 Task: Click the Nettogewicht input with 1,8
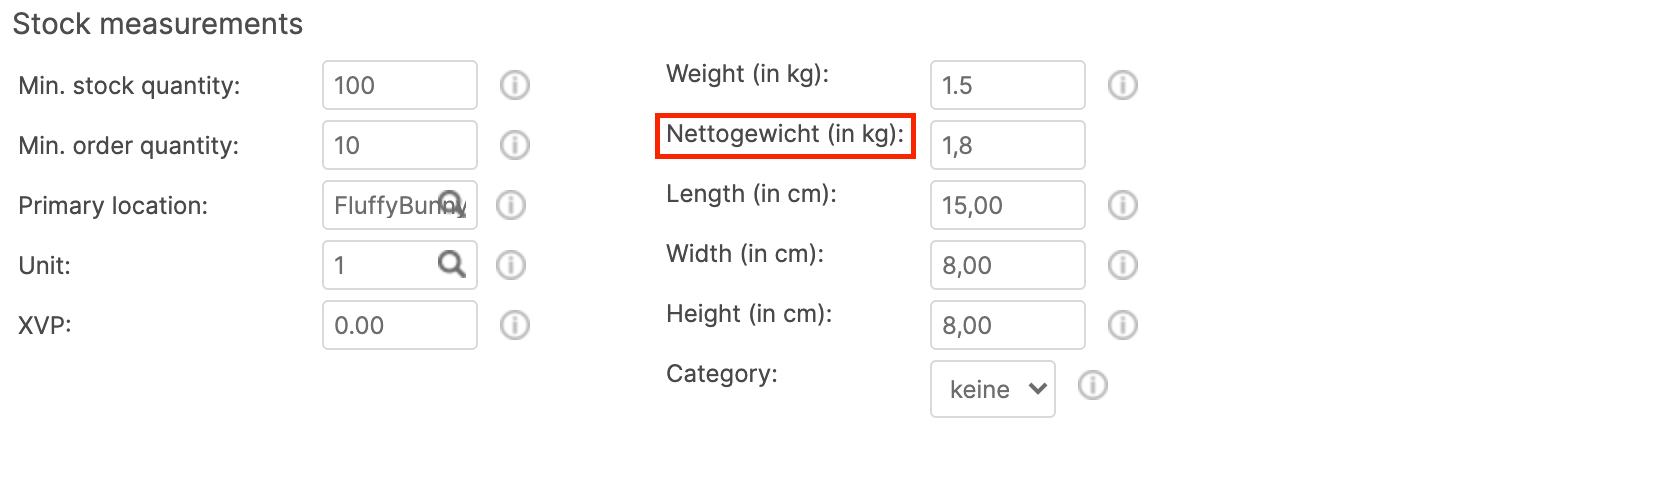[1008, 145]
